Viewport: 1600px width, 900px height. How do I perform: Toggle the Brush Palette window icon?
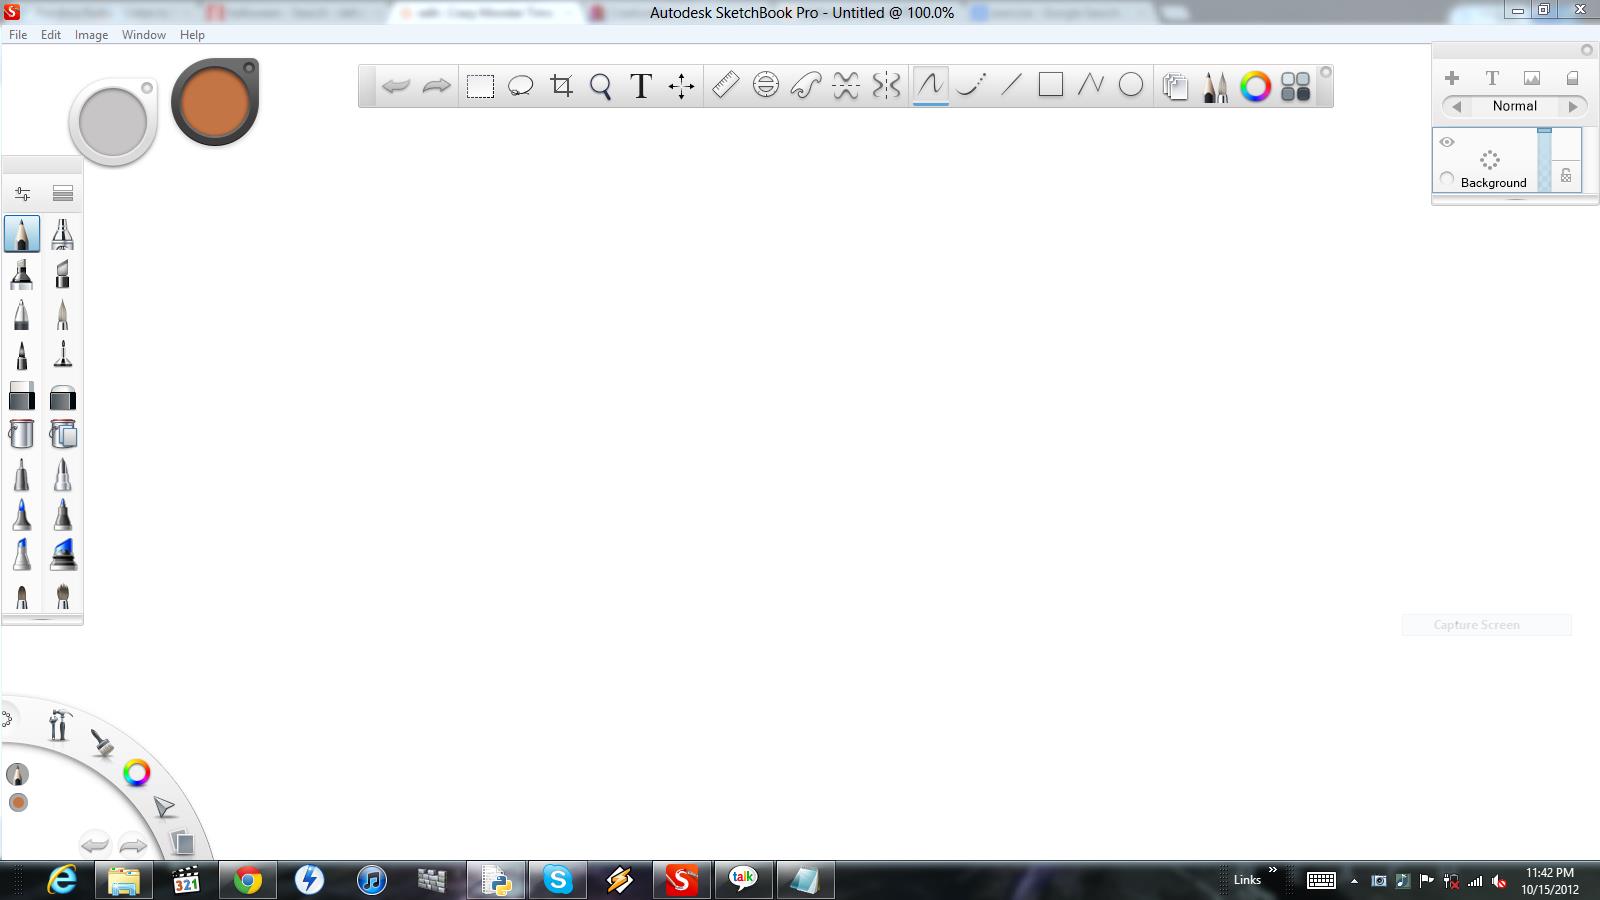coord(1215,87)
